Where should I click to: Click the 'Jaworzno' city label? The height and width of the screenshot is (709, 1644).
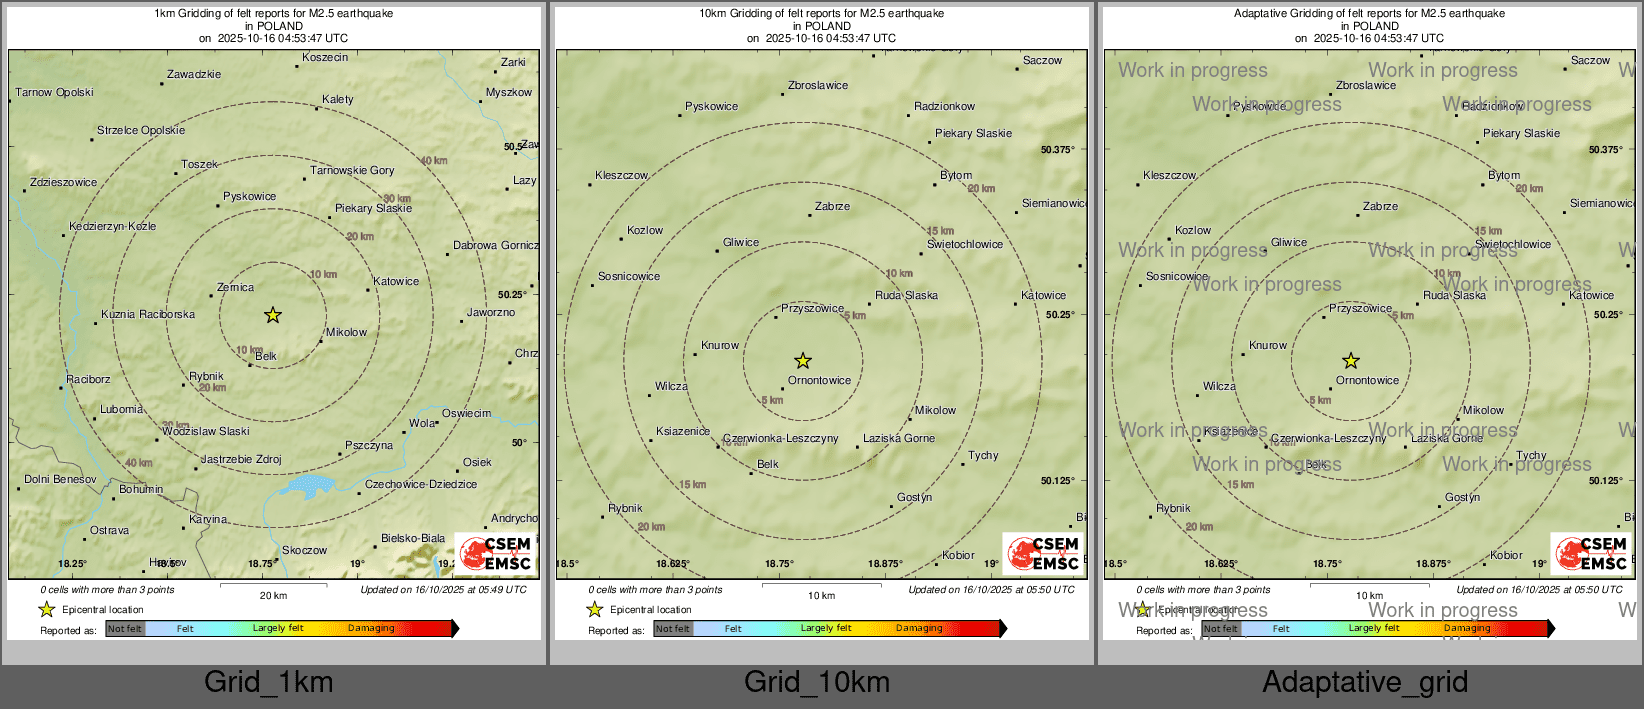click(x=491, y=313)
